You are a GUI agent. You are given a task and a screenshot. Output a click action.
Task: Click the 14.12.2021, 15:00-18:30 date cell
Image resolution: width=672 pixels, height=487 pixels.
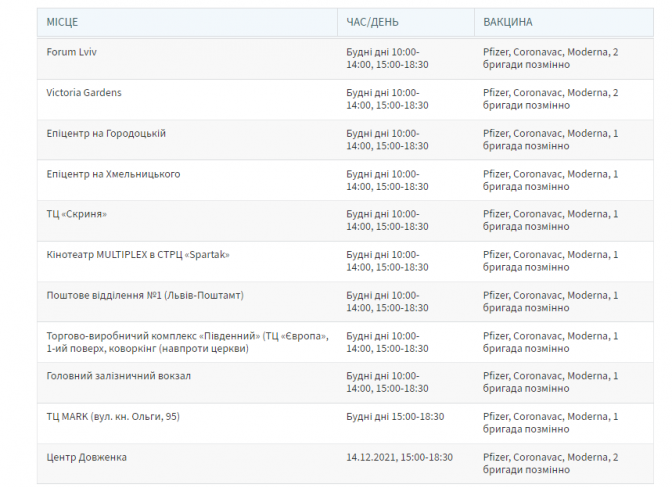coord(399,457)
